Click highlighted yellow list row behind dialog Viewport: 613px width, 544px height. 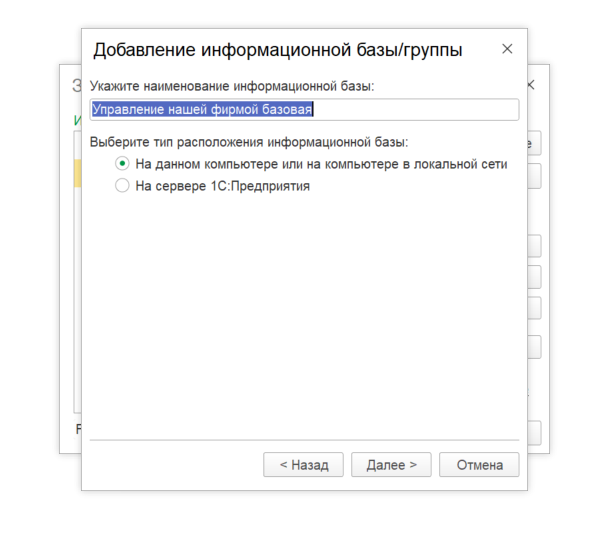(76, 173)
